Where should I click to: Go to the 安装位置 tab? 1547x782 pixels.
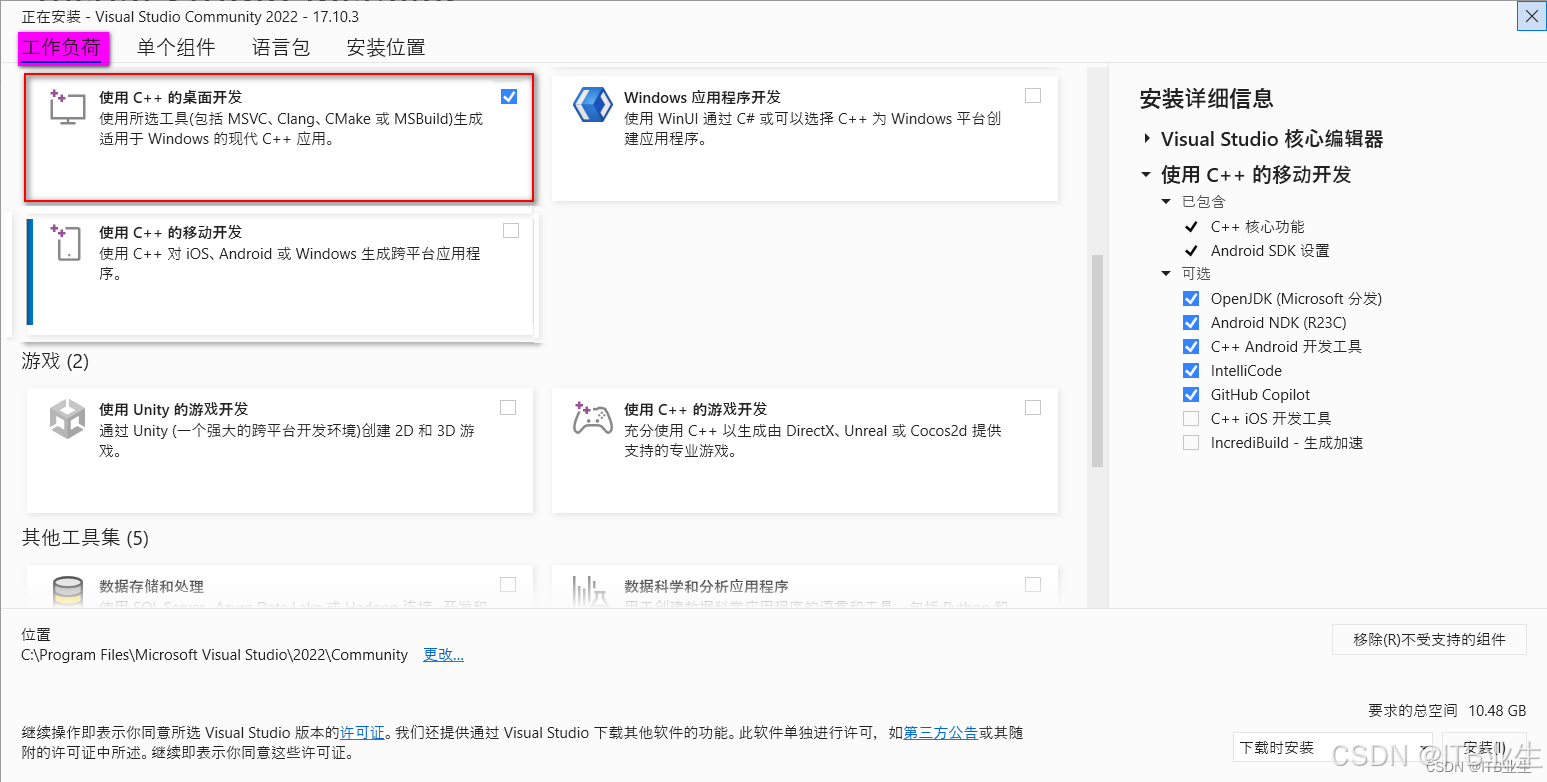click(386, 47)
